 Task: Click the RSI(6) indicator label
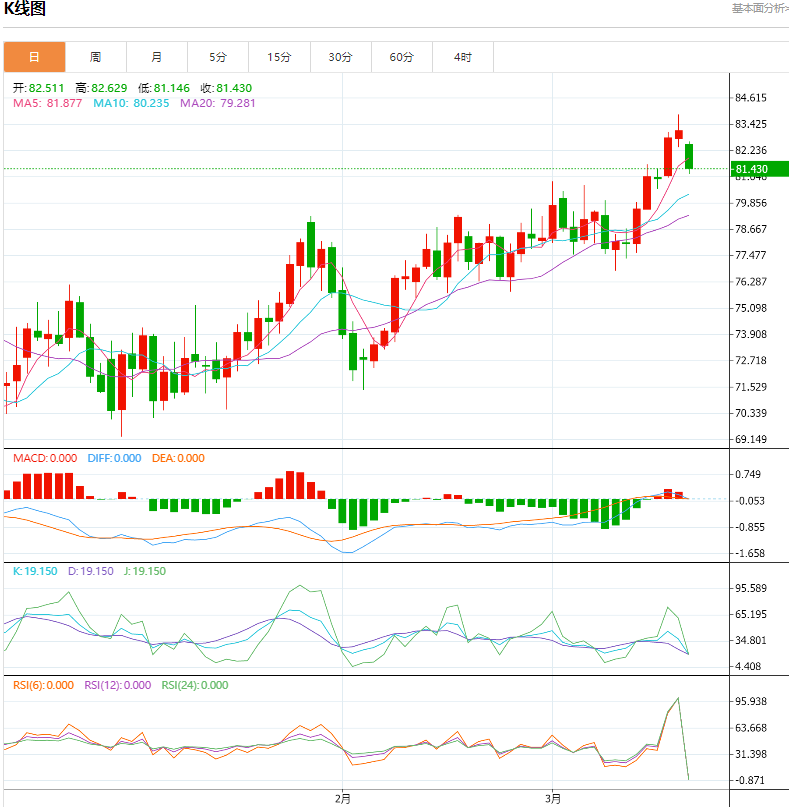[41, 685]
